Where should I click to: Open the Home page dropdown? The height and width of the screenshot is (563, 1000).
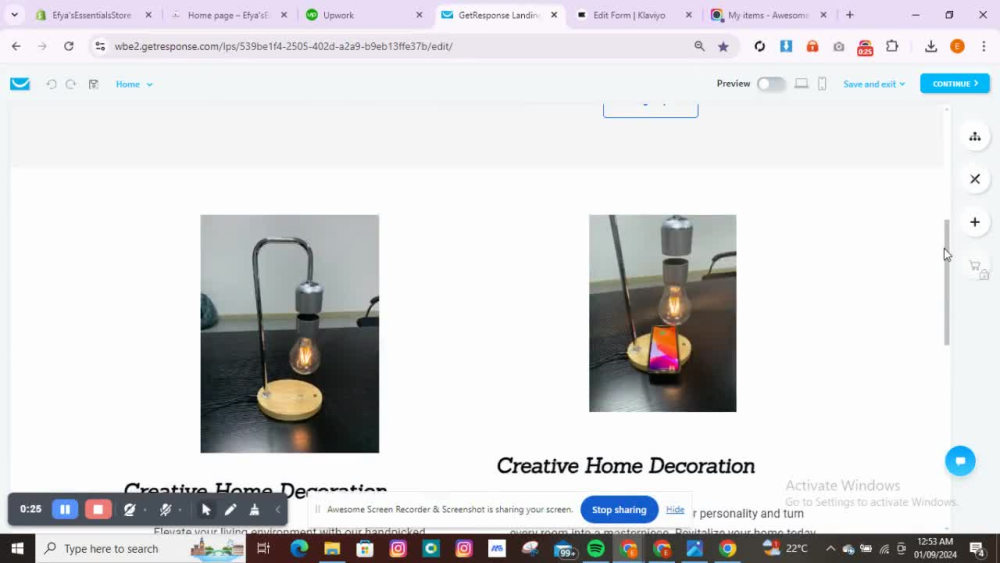tap(134, 84)
